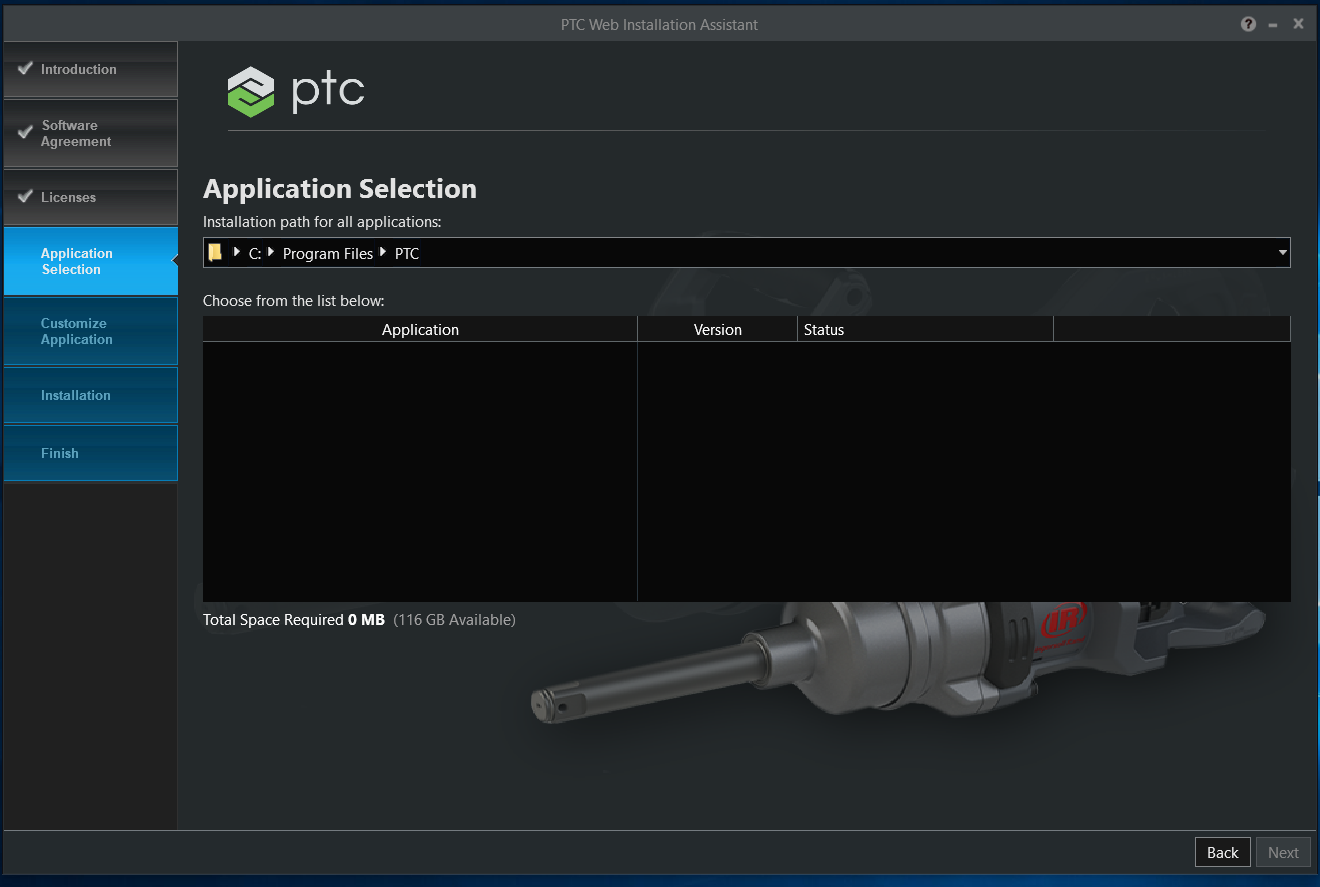Open the installation path dropdown arrow
Image resolution: width=1320 pixels, height=887 pixels.
[x=1281, y=252]
